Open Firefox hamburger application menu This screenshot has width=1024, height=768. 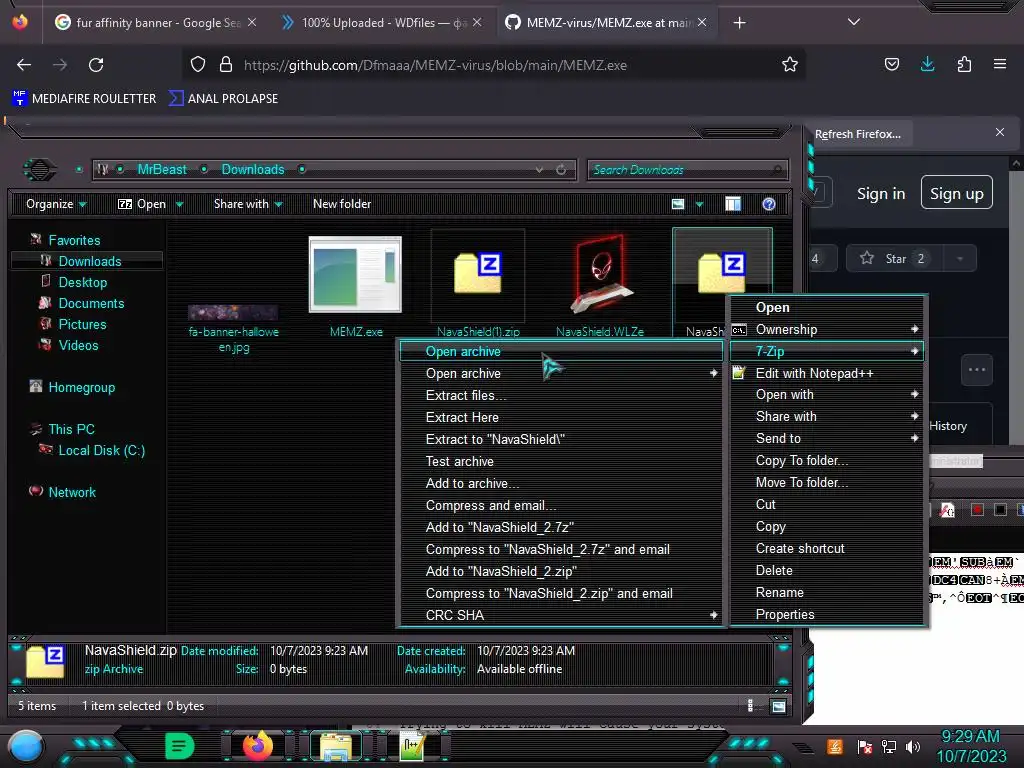point(999,64)
